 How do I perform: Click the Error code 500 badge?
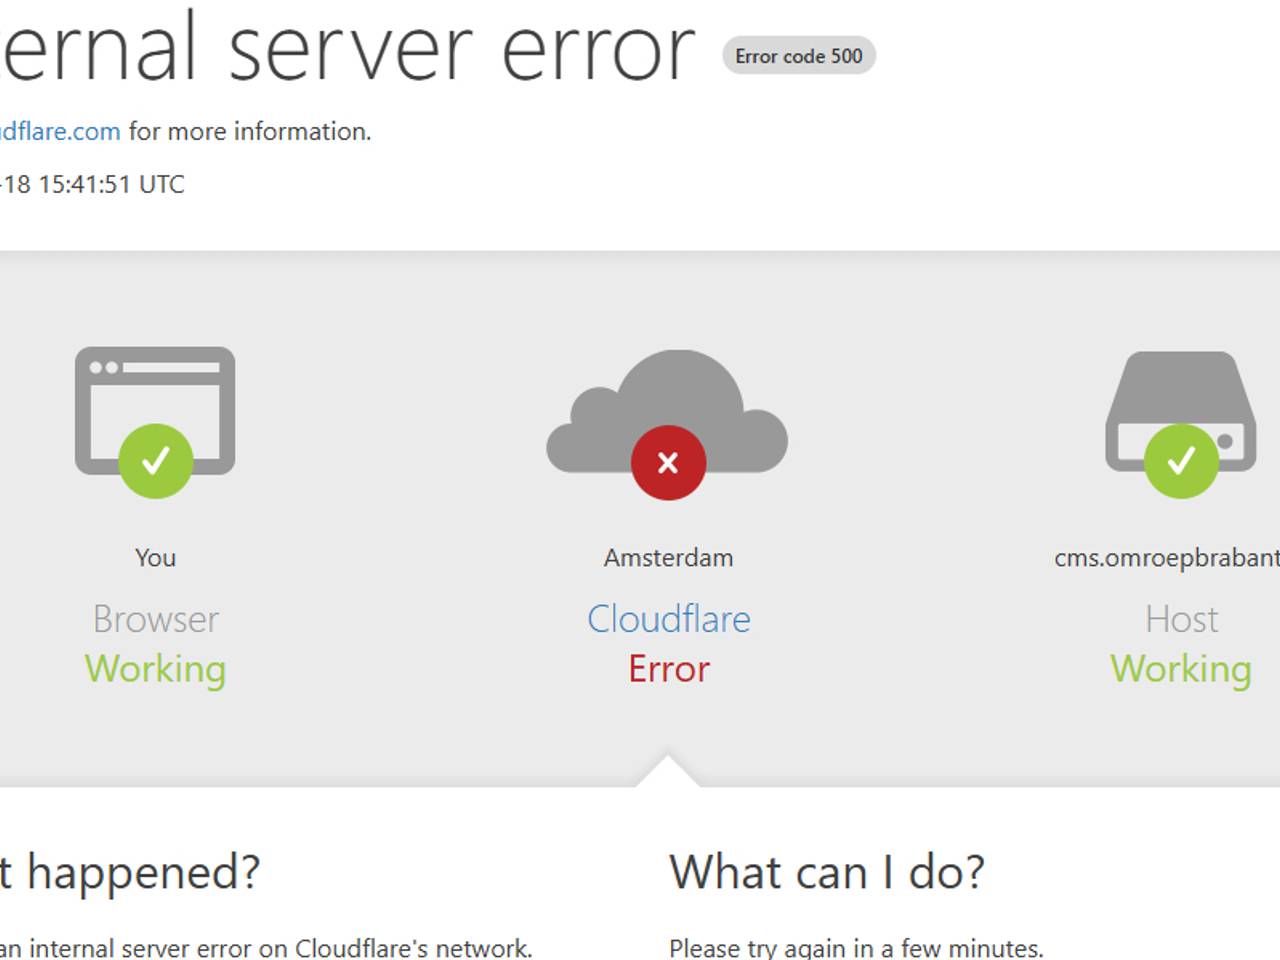tap(798, 56)
